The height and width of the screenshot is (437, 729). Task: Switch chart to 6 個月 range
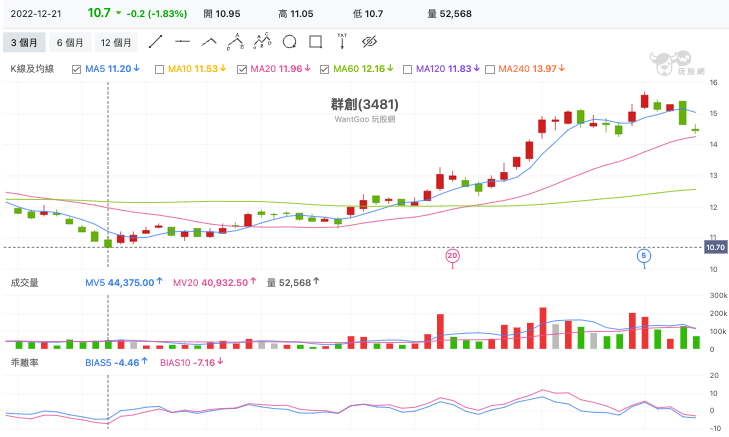pyautogui.click(x=70, y=42)
